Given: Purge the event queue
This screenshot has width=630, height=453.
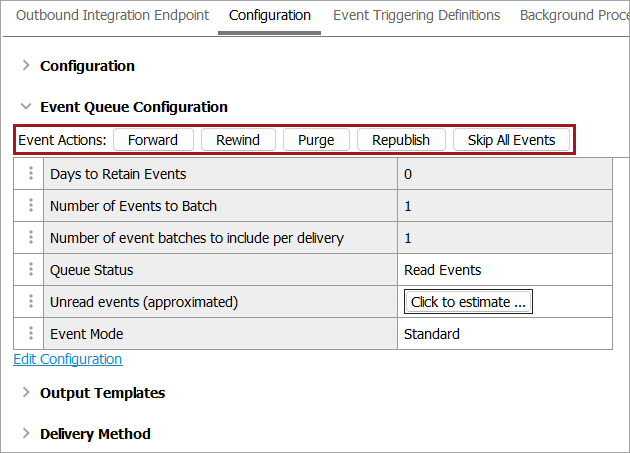Looking at the screenshot, I should tap(316, 140).
